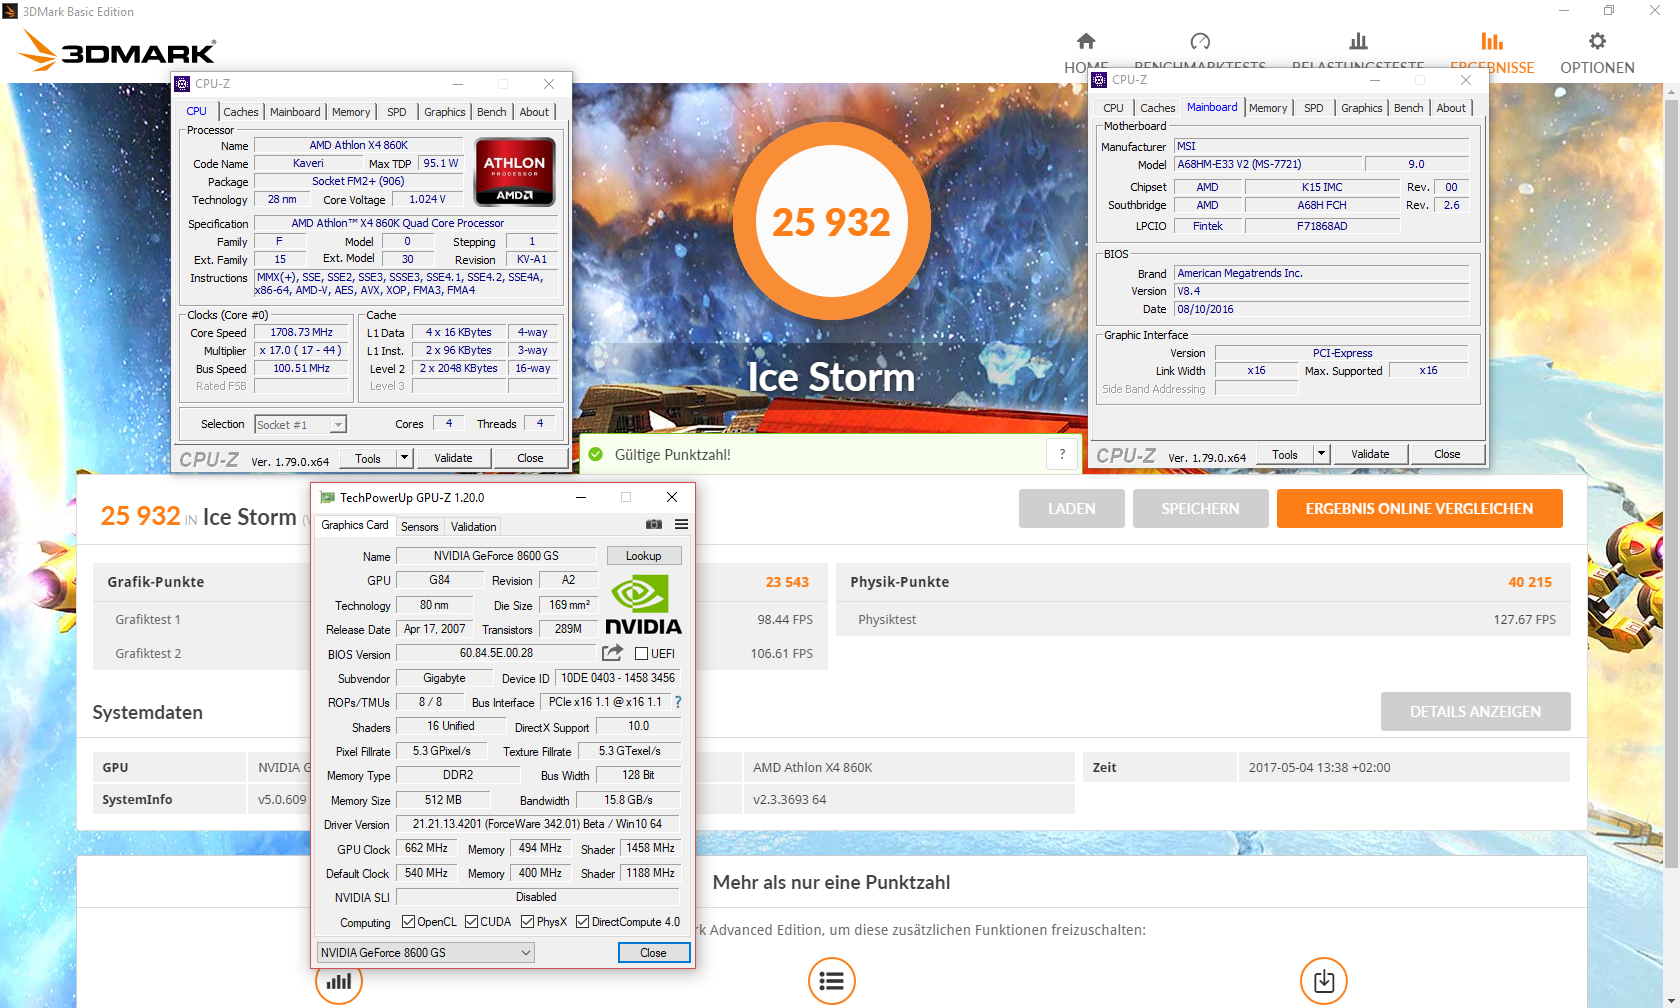1680x1008 pixels.
Task: Click the round list icon at the bottom
Action: [831, 981]
